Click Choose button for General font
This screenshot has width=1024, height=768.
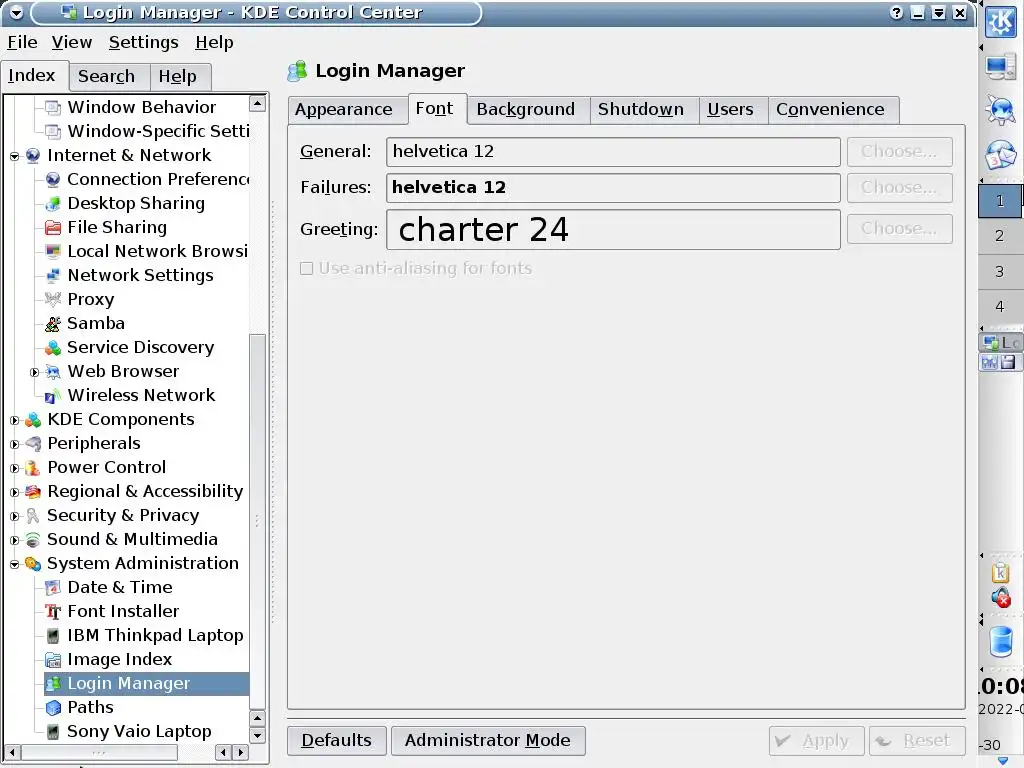(899, 152)
